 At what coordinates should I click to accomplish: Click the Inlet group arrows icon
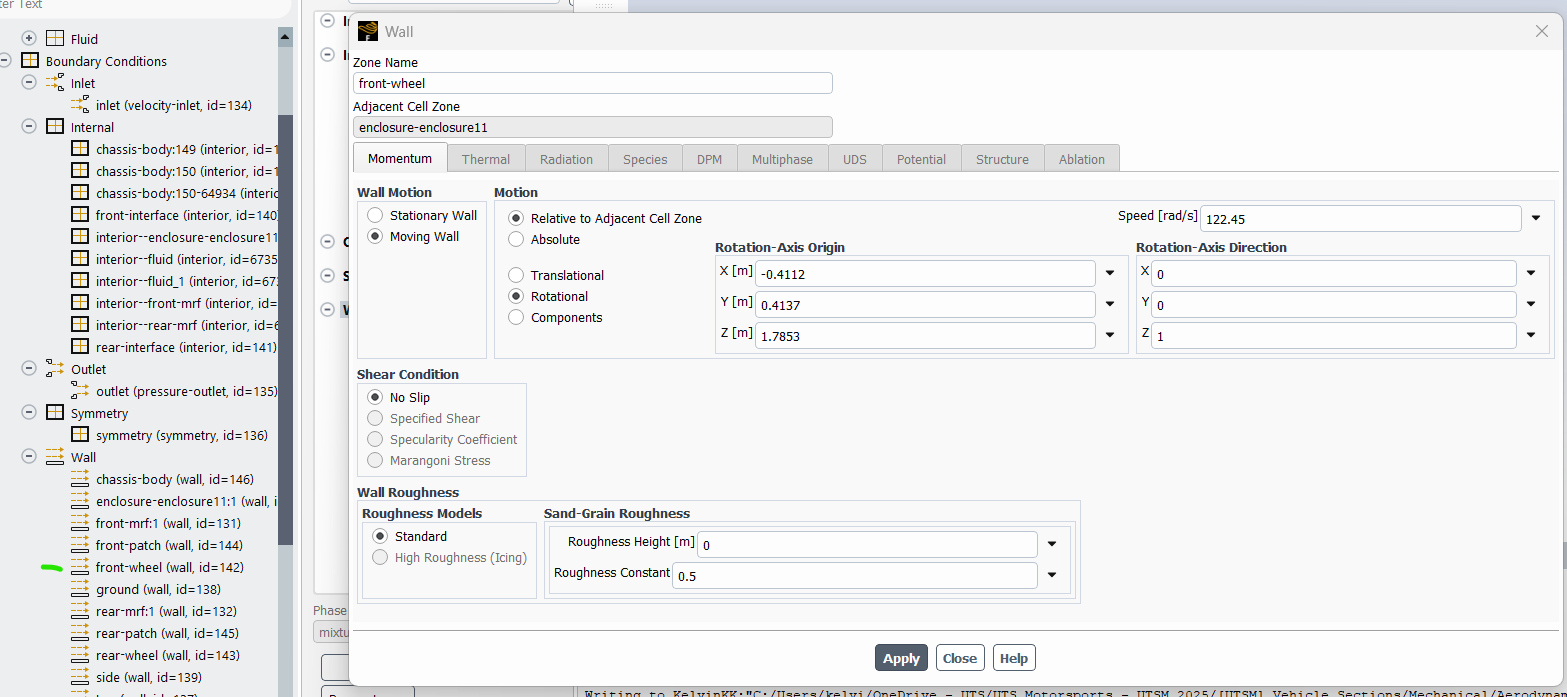click(55, 83)
